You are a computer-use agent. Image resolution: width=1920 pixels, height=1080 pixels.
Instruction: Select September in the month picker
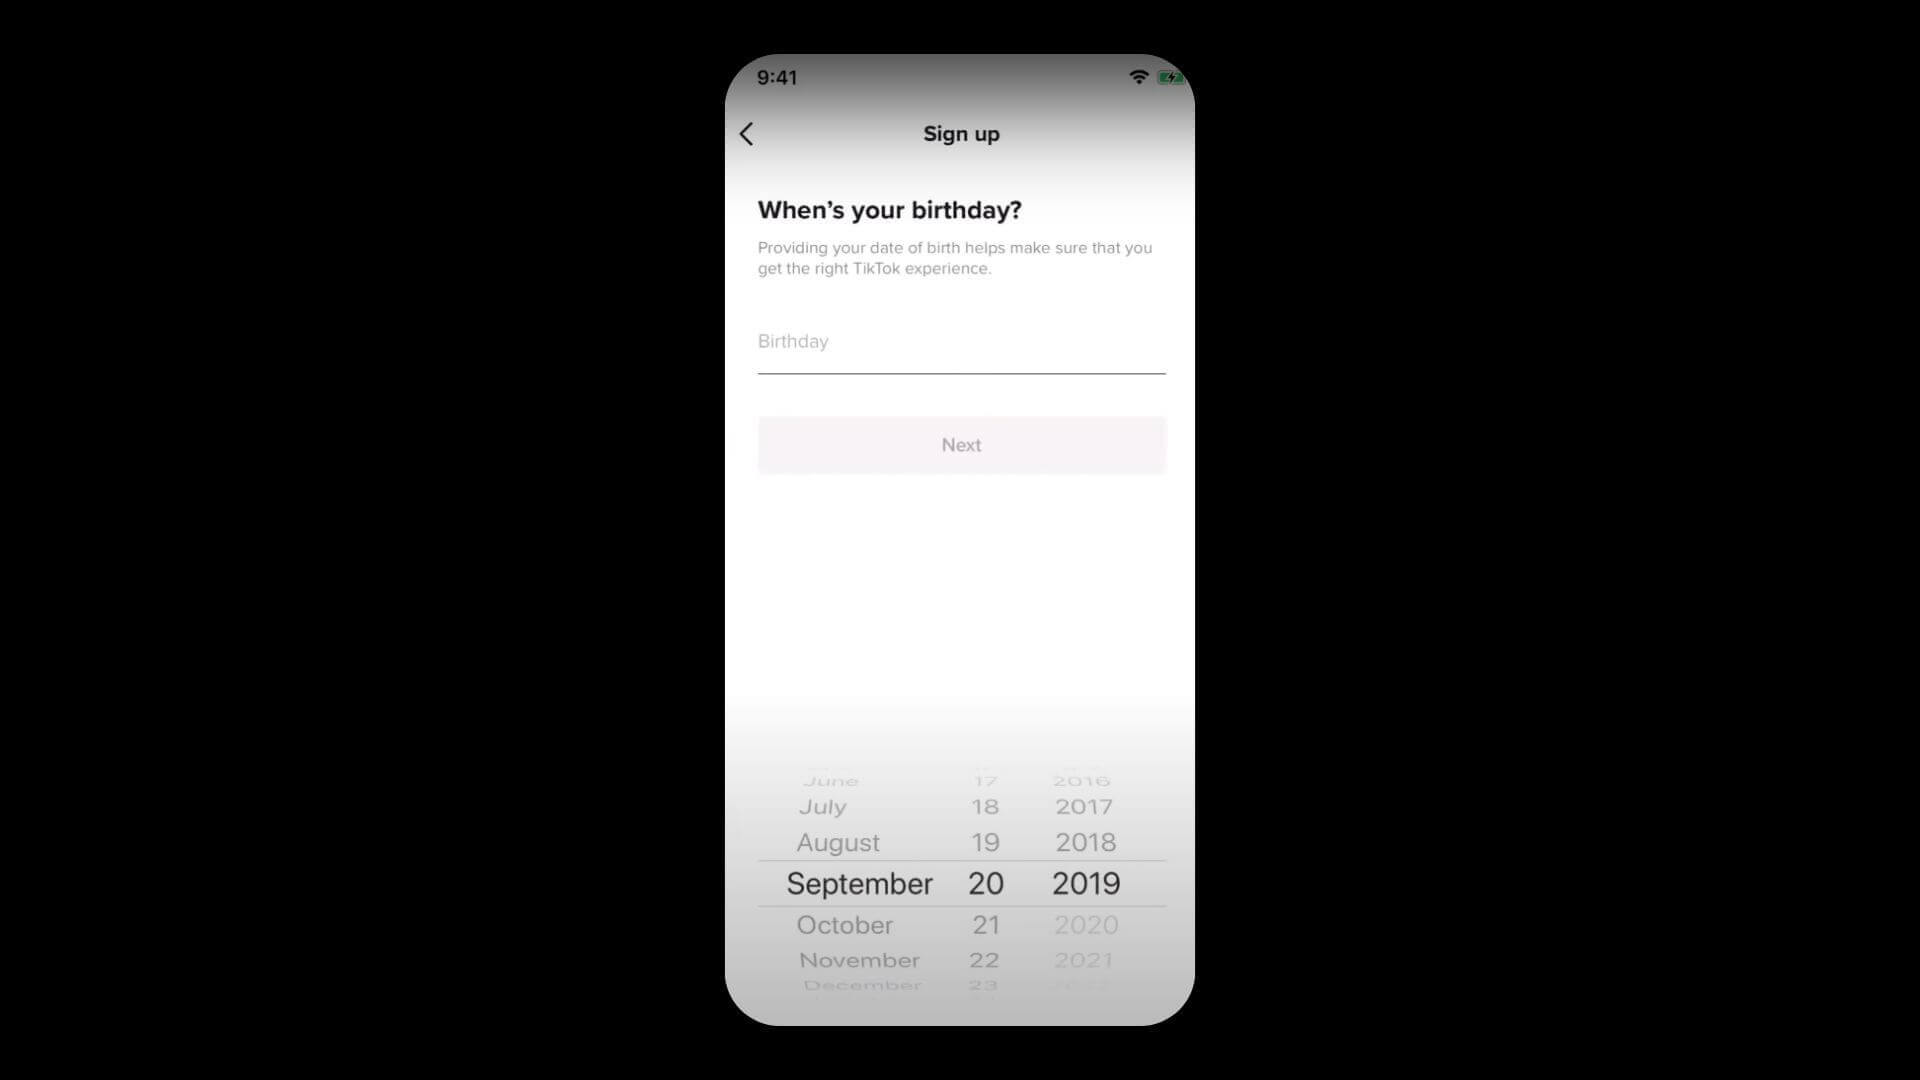[858, 884]
